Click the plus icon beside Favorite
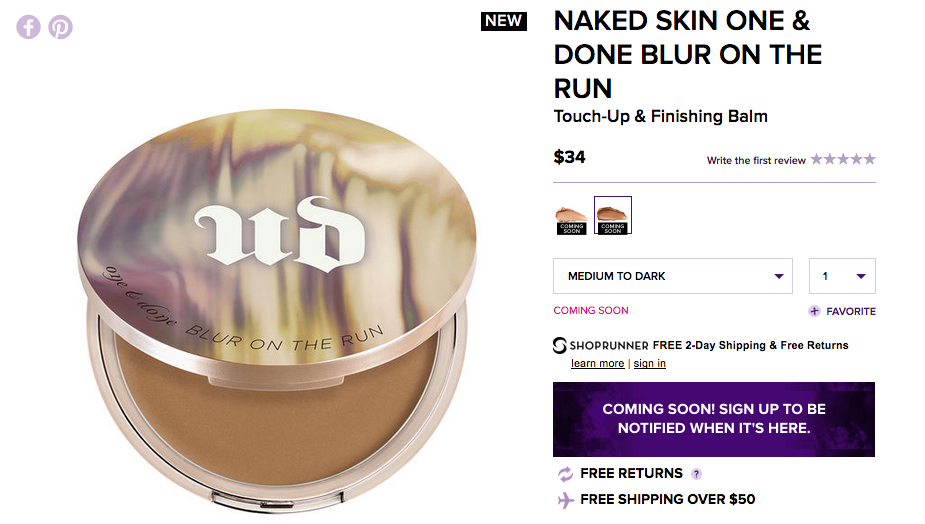The image size is (925, 524). 814,311
